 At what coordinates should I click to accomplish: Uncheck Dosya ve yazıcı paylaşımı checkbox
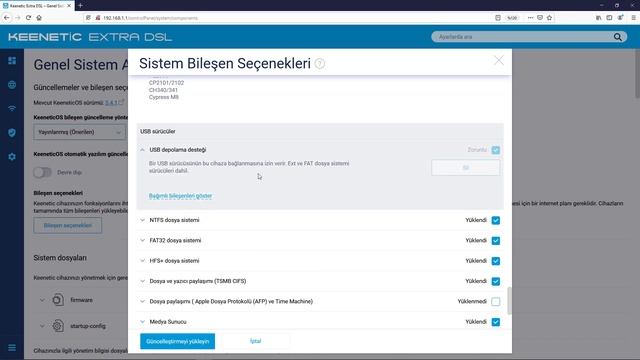pos(496,281)
